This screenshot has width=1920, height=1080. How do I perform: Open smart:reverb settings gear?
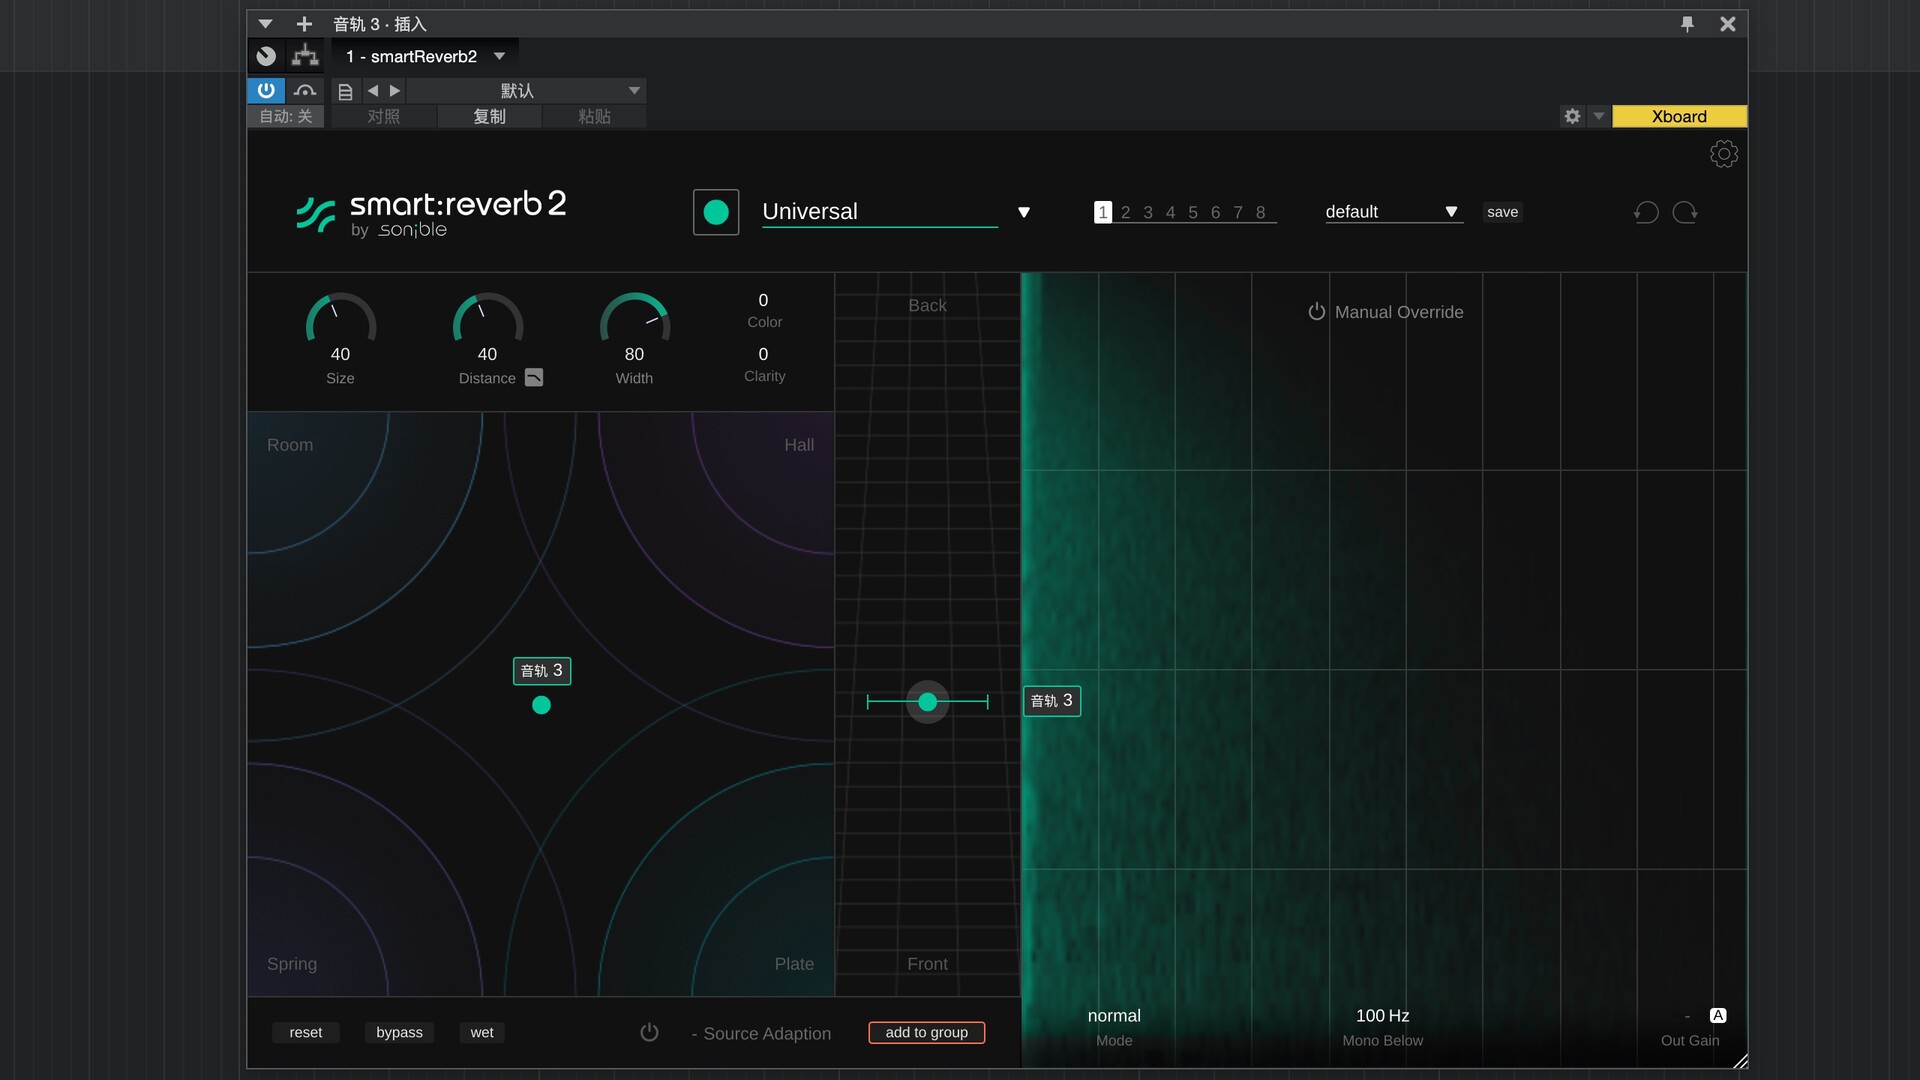coord(1723,154)
